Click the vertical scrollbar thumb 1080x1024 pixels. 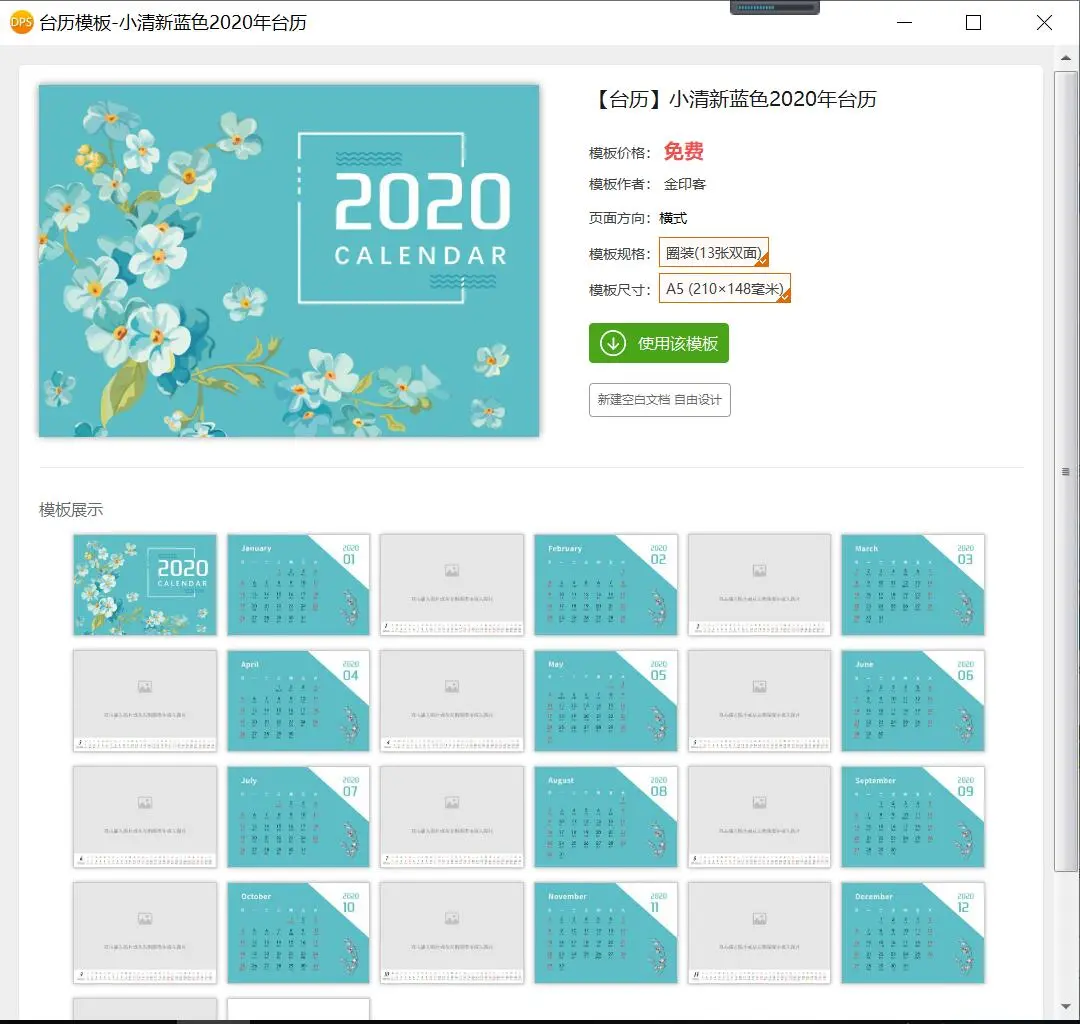(x=1066, y=471)
